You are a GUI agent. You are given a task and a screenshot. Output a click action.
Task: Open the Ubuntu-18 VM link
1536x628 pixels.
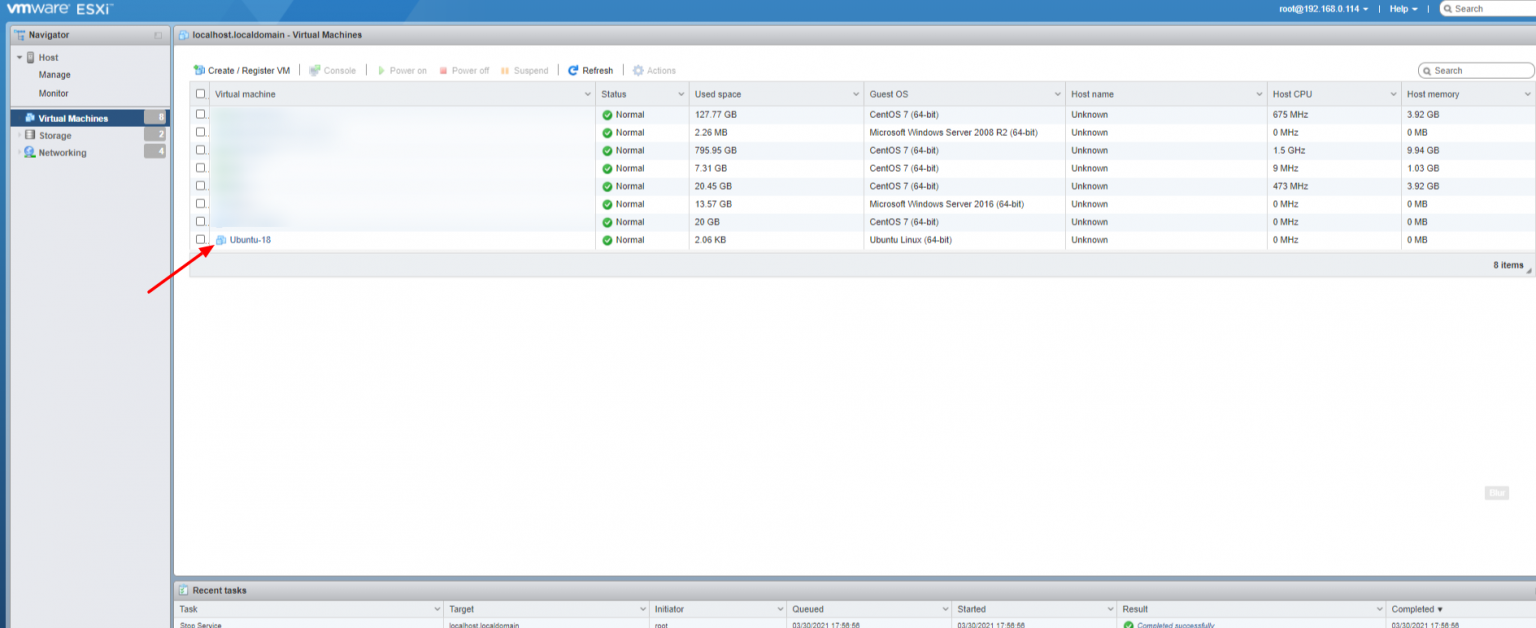coord(250,240)
